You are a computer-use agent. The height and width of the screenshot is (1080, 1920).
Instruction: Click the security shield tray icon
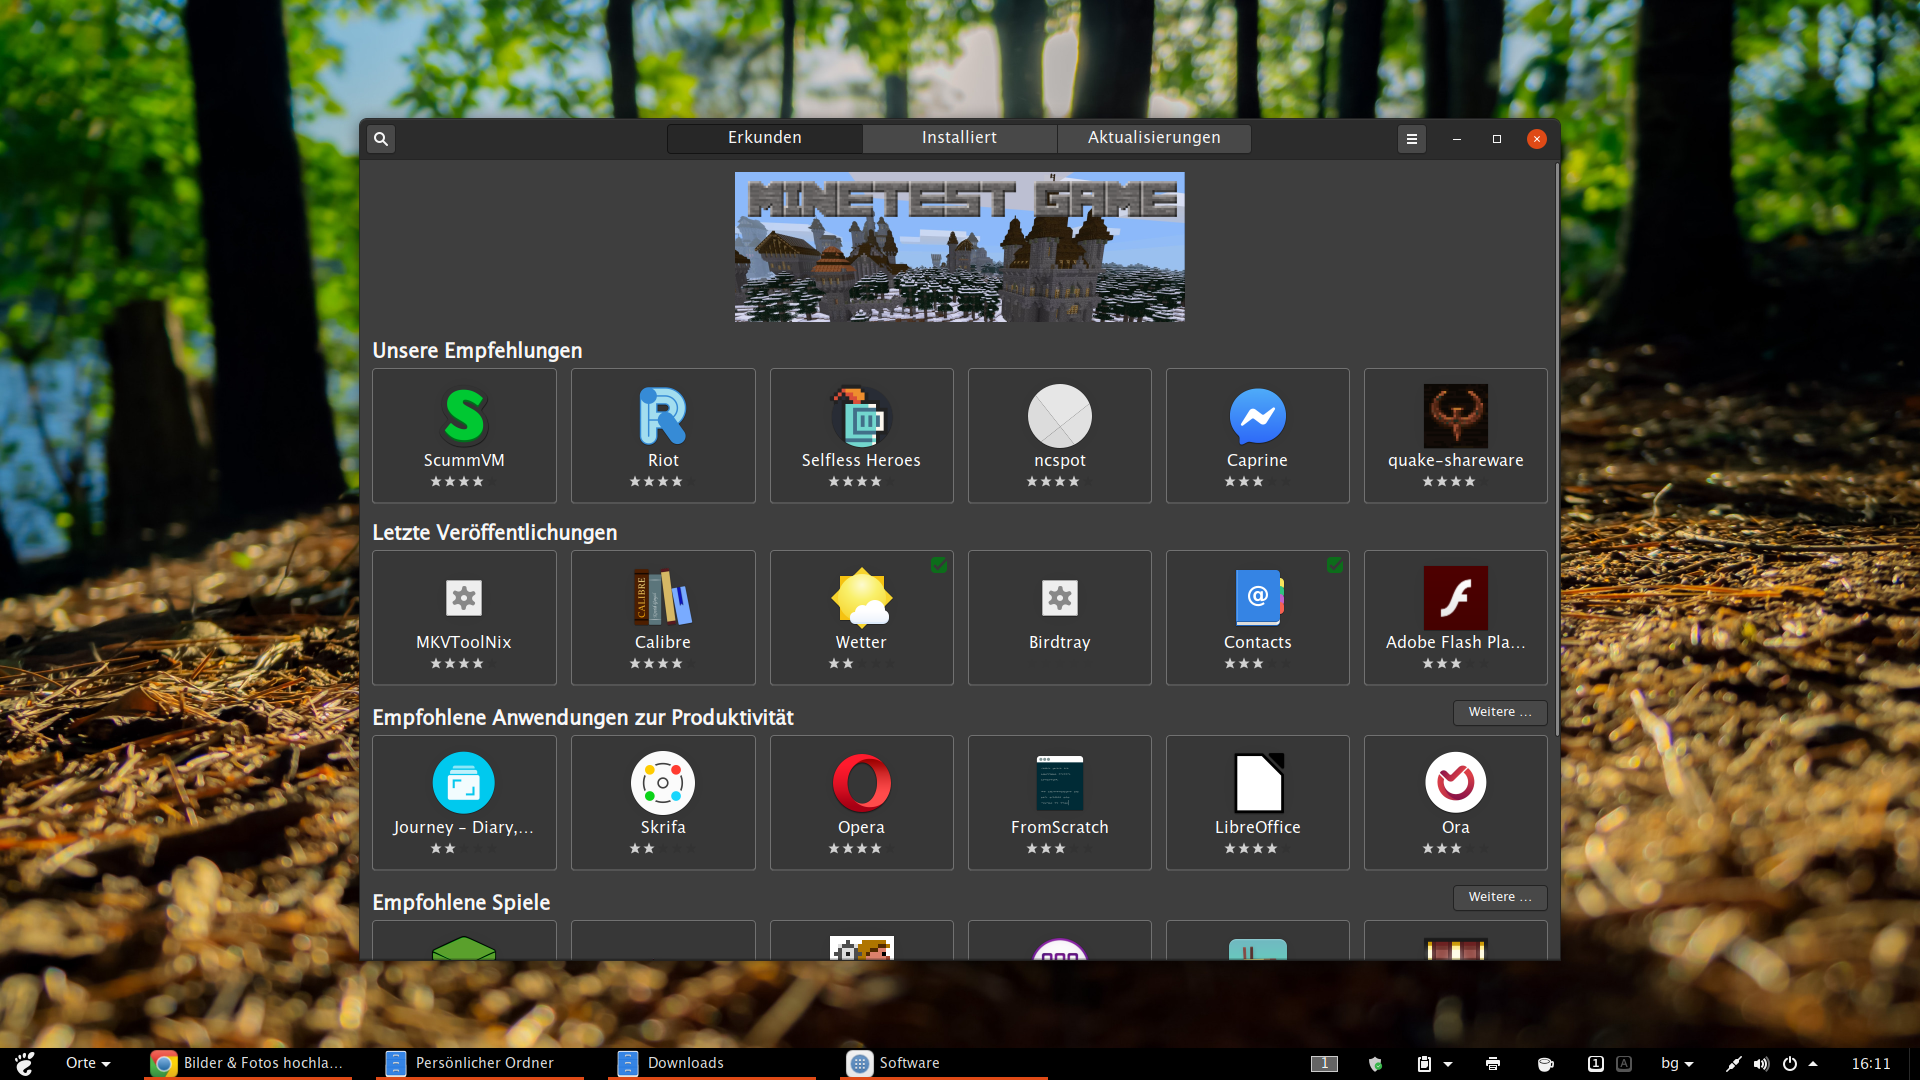(x=1375, y=1064)
